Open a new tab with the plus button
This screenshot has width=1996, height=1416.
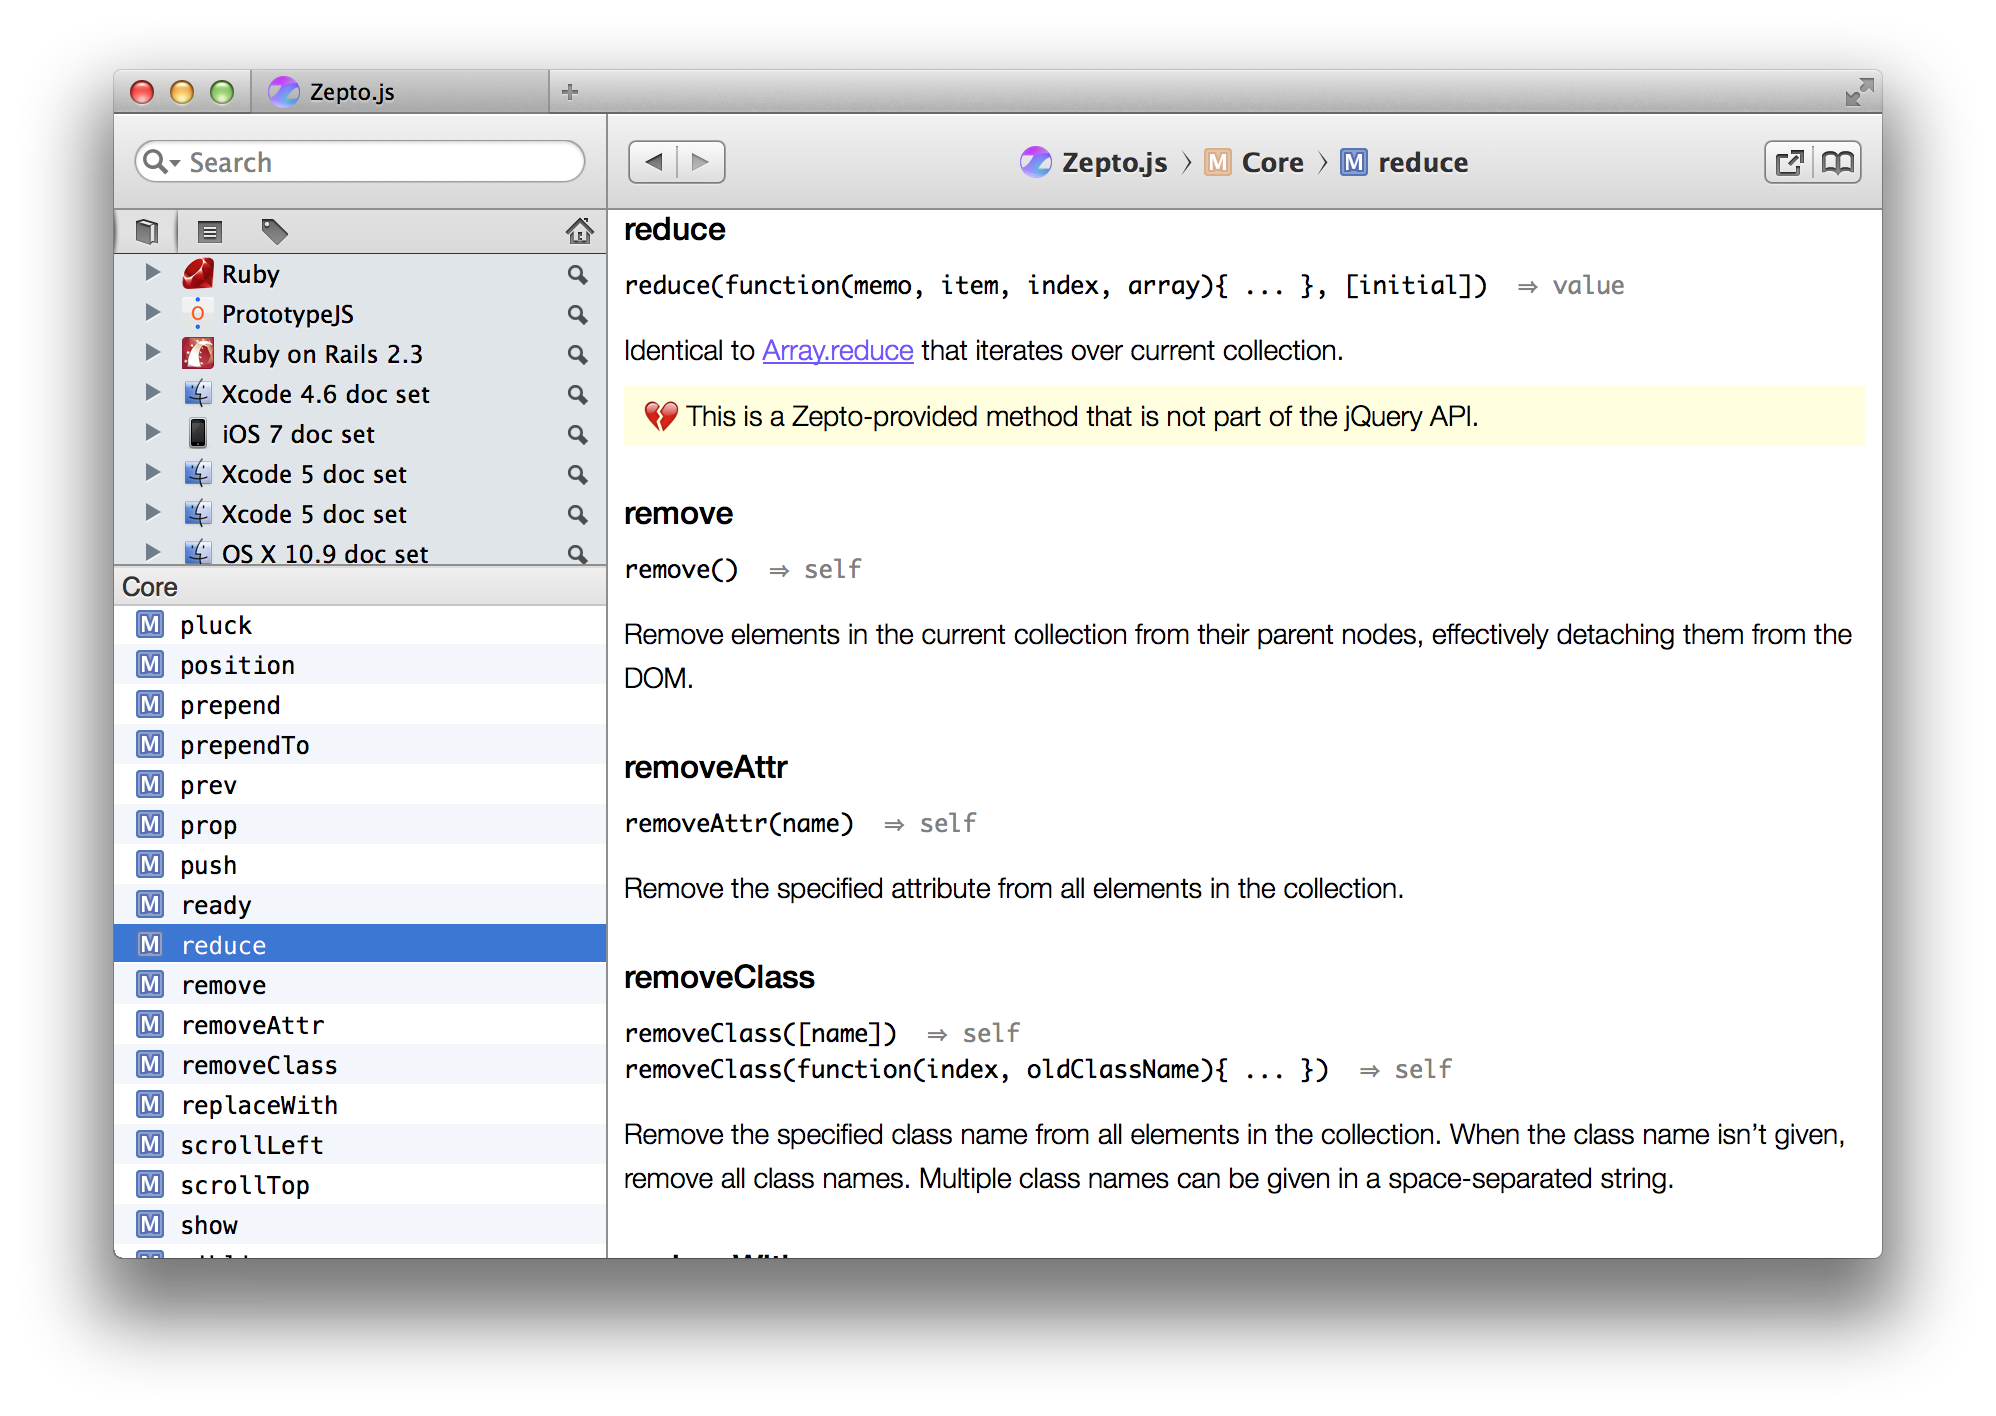tap(570, 92)
